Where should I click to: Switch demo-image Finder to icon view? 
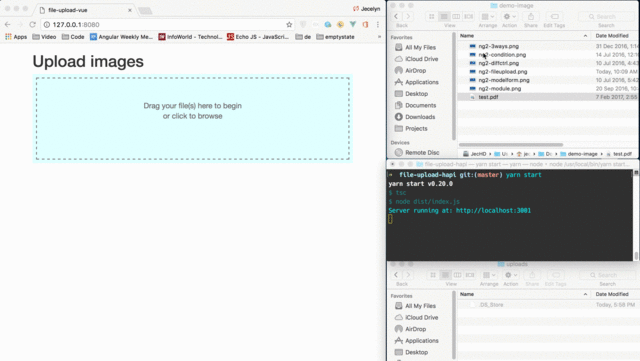point(431,16)
